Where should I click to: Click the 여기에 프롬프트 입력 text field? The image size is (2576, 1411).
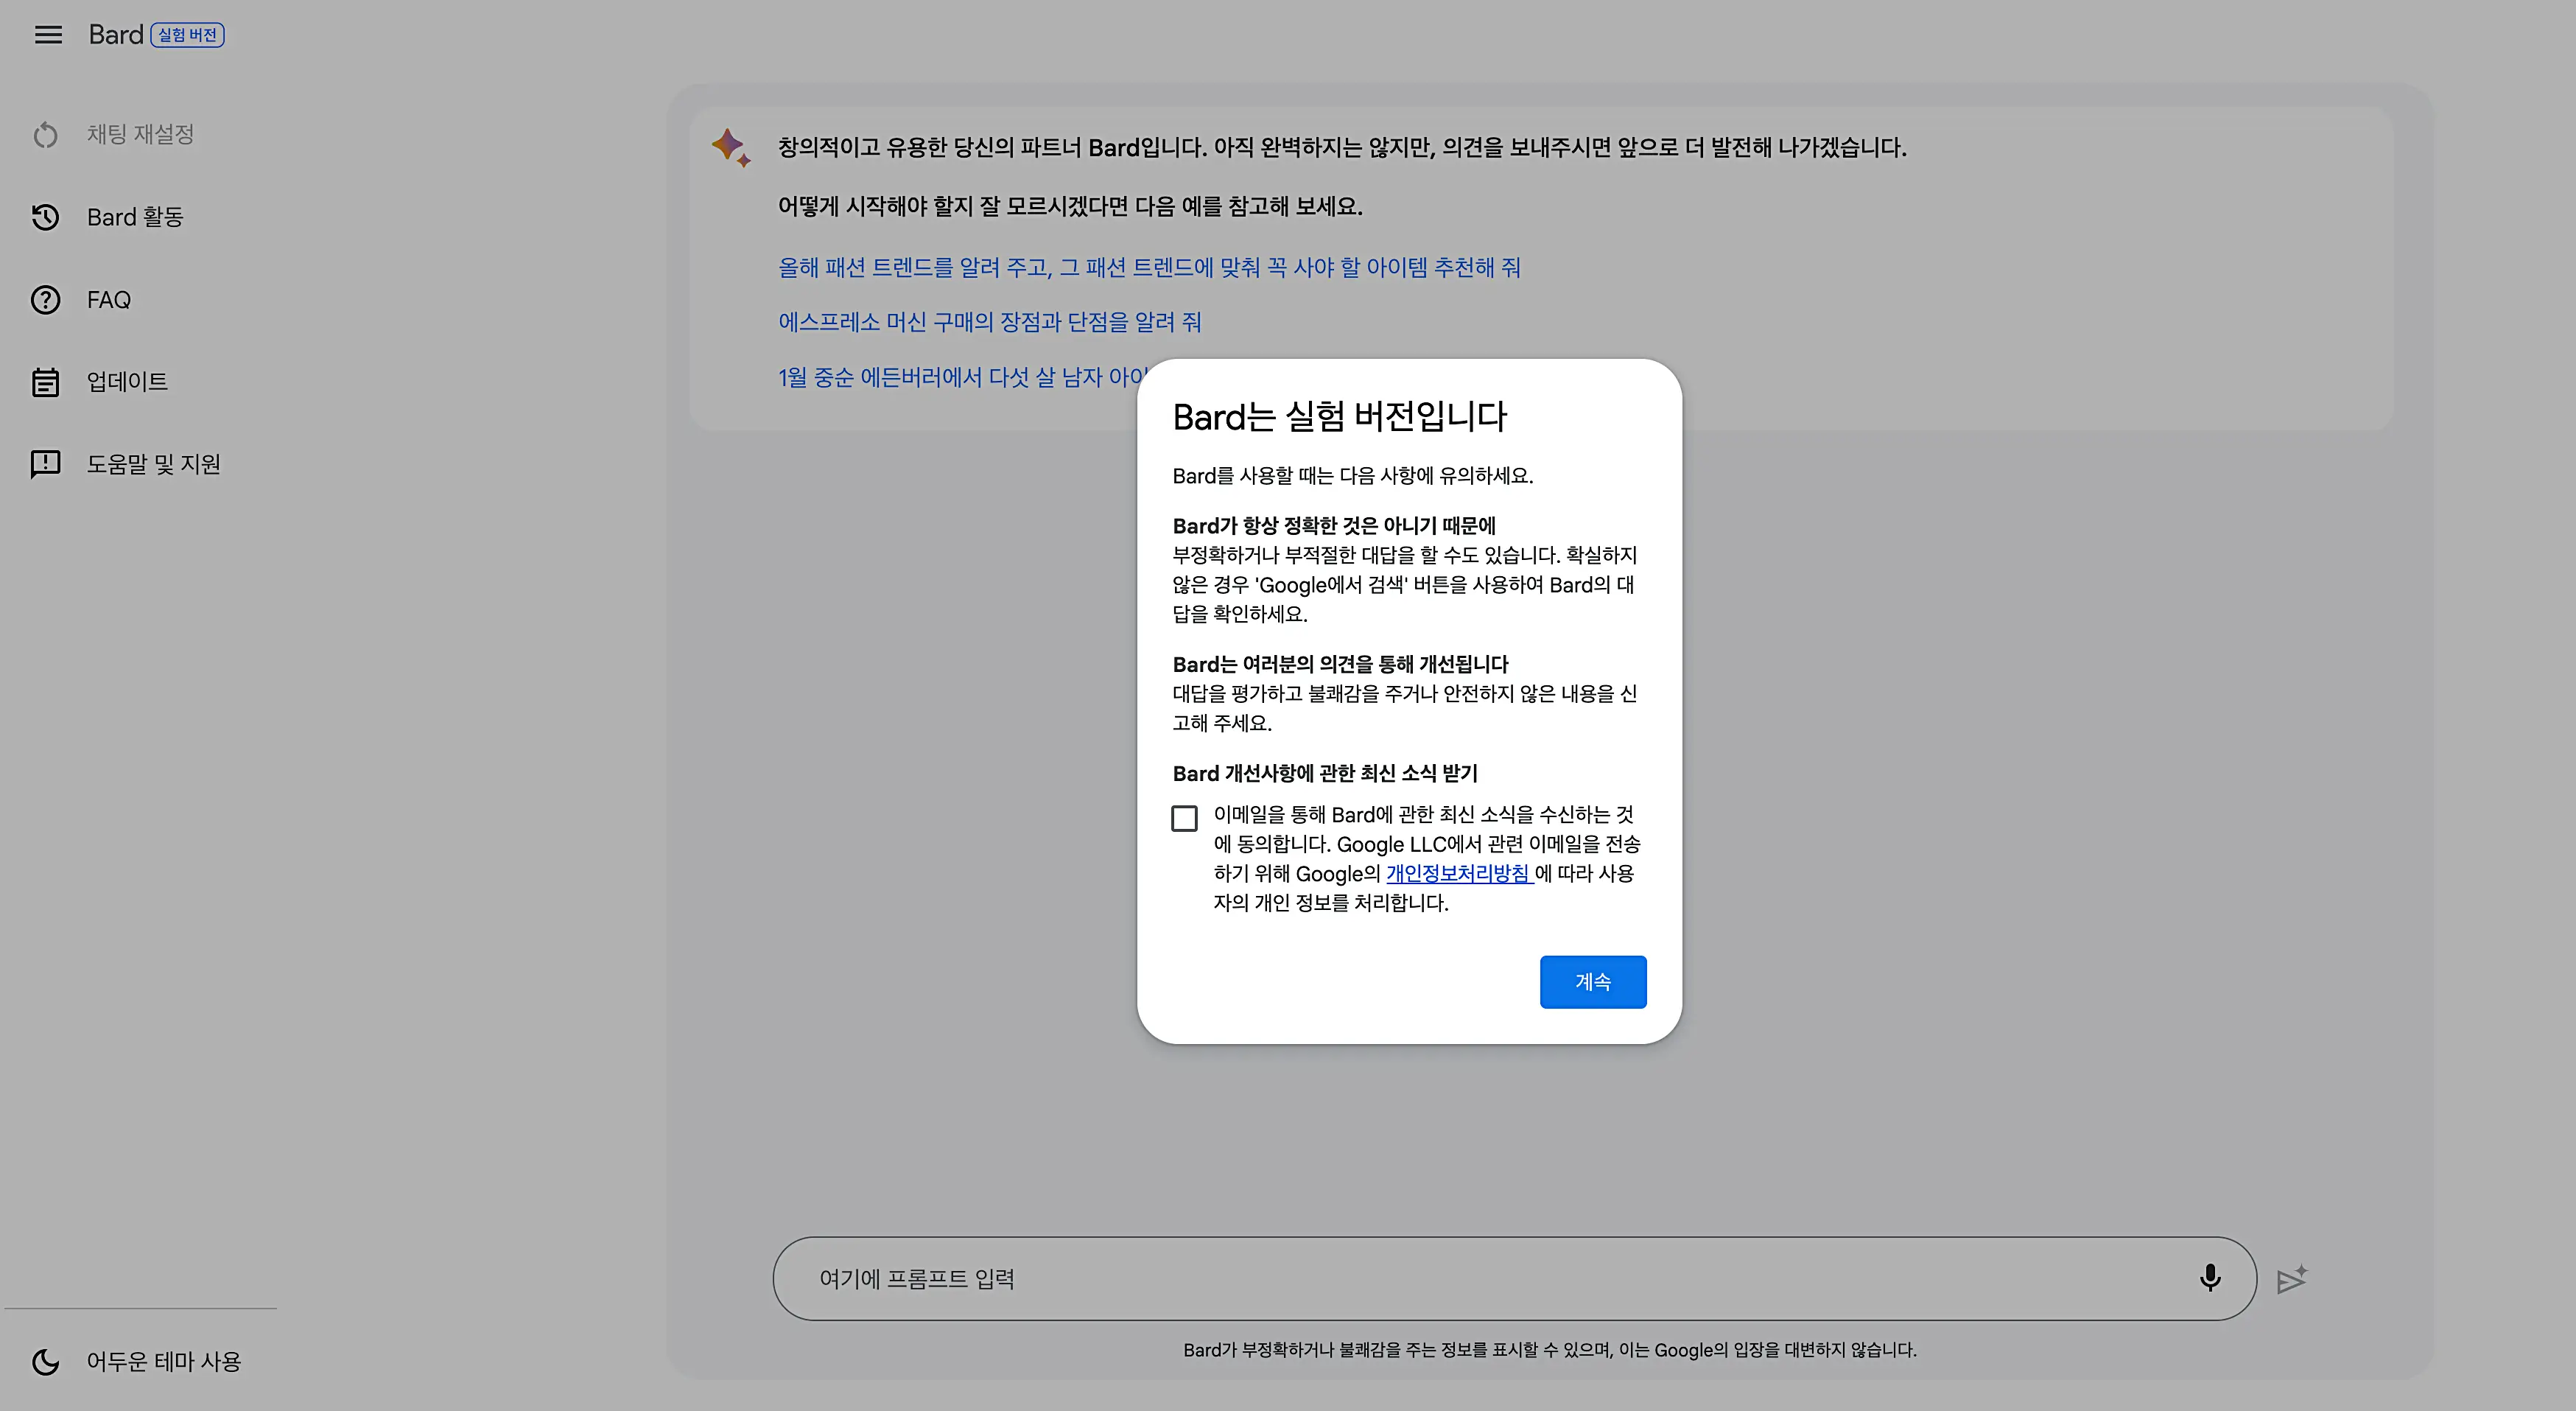click(x=1514, y=1279)
